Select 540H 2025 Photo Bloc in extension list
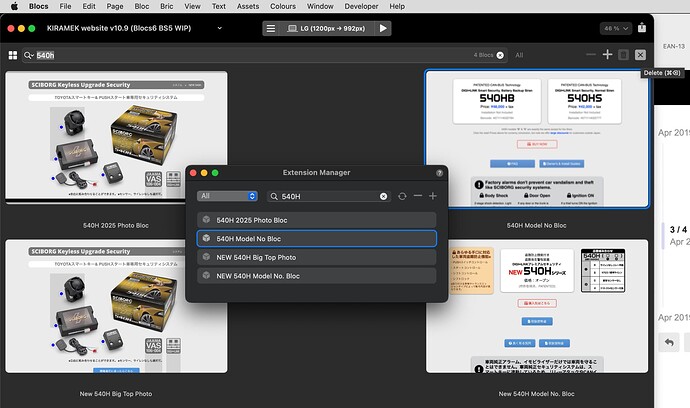This screenshot has width=690, height=408. 317,220
